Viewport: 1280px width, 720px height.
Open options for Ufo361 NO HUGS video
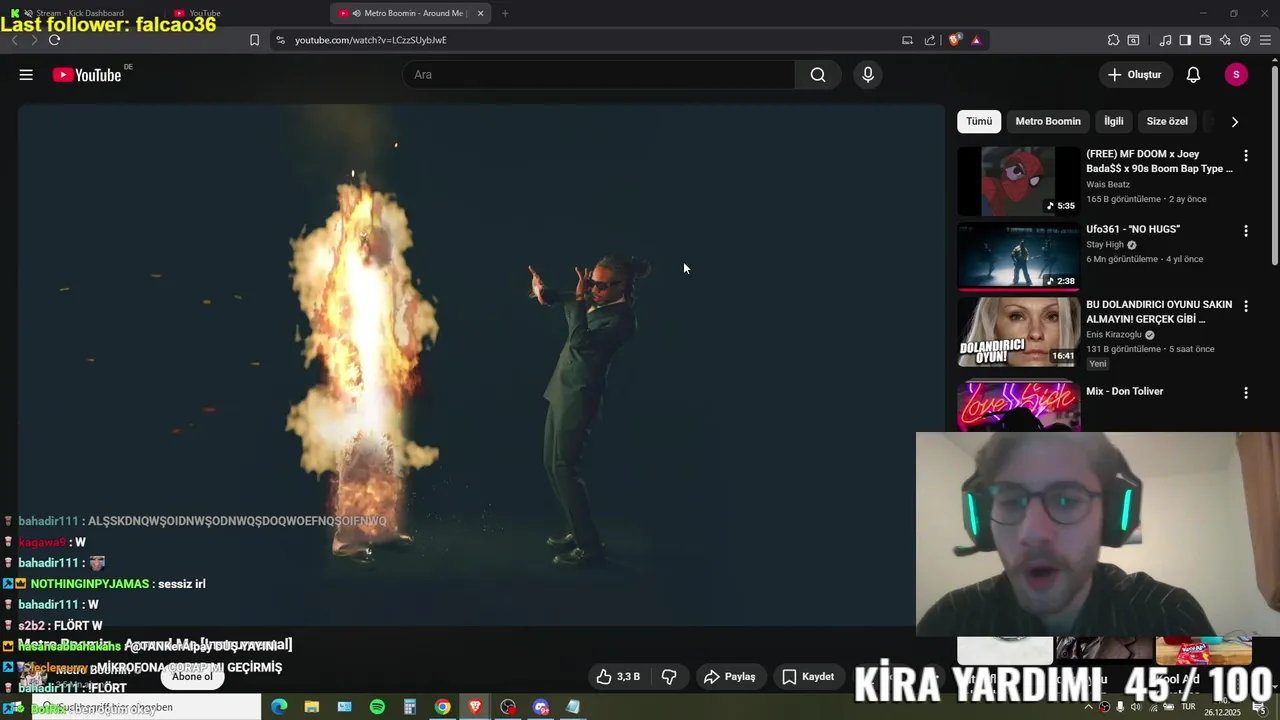[x=1246, y=231]
